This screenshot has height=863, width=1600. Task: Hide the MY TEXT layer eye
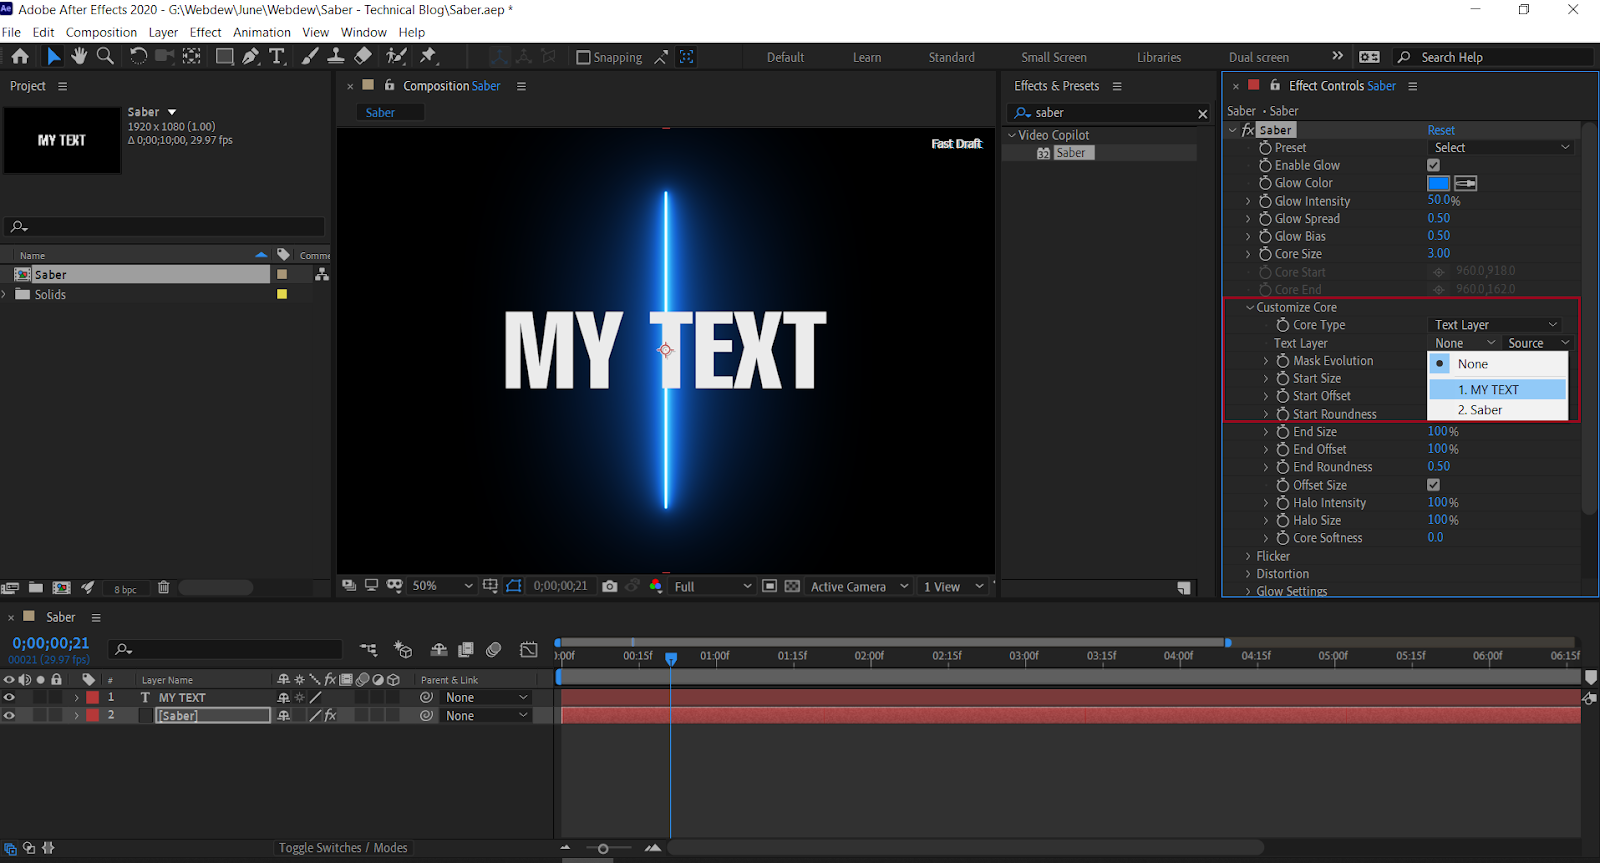(x=10, y=697)
